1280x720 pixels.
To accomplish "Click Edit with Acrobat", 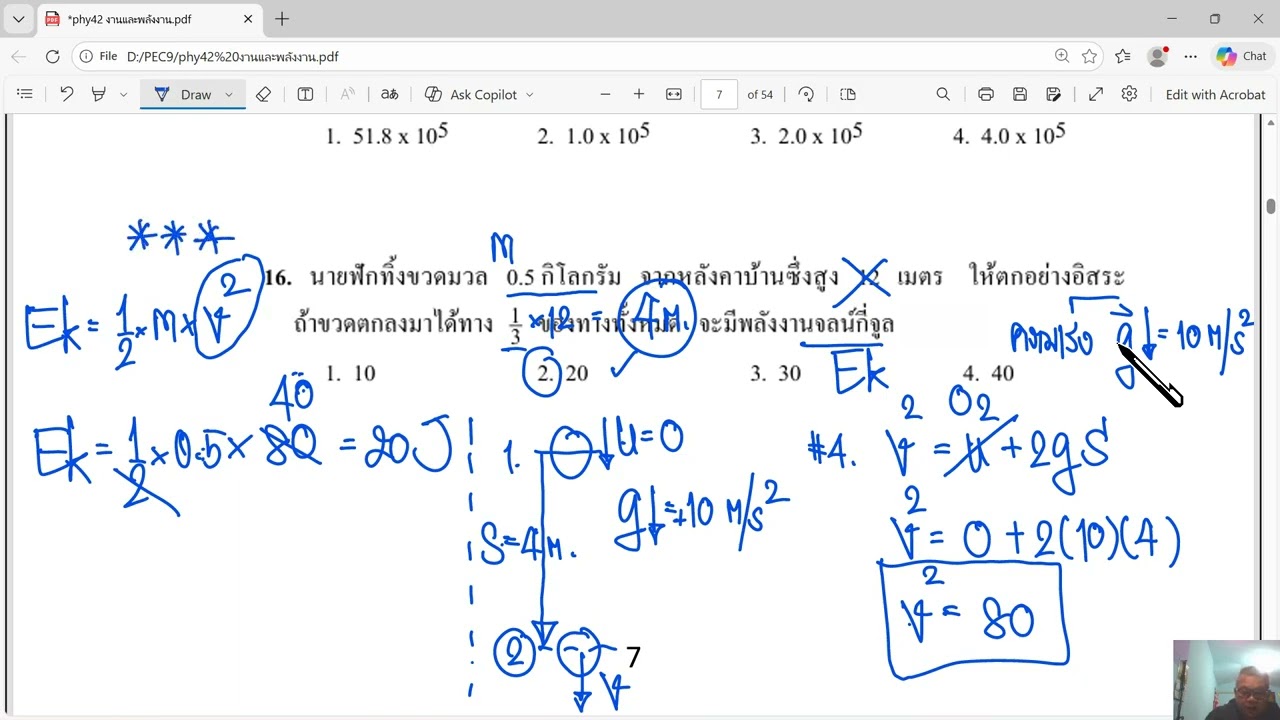I will click(1215, 94).
